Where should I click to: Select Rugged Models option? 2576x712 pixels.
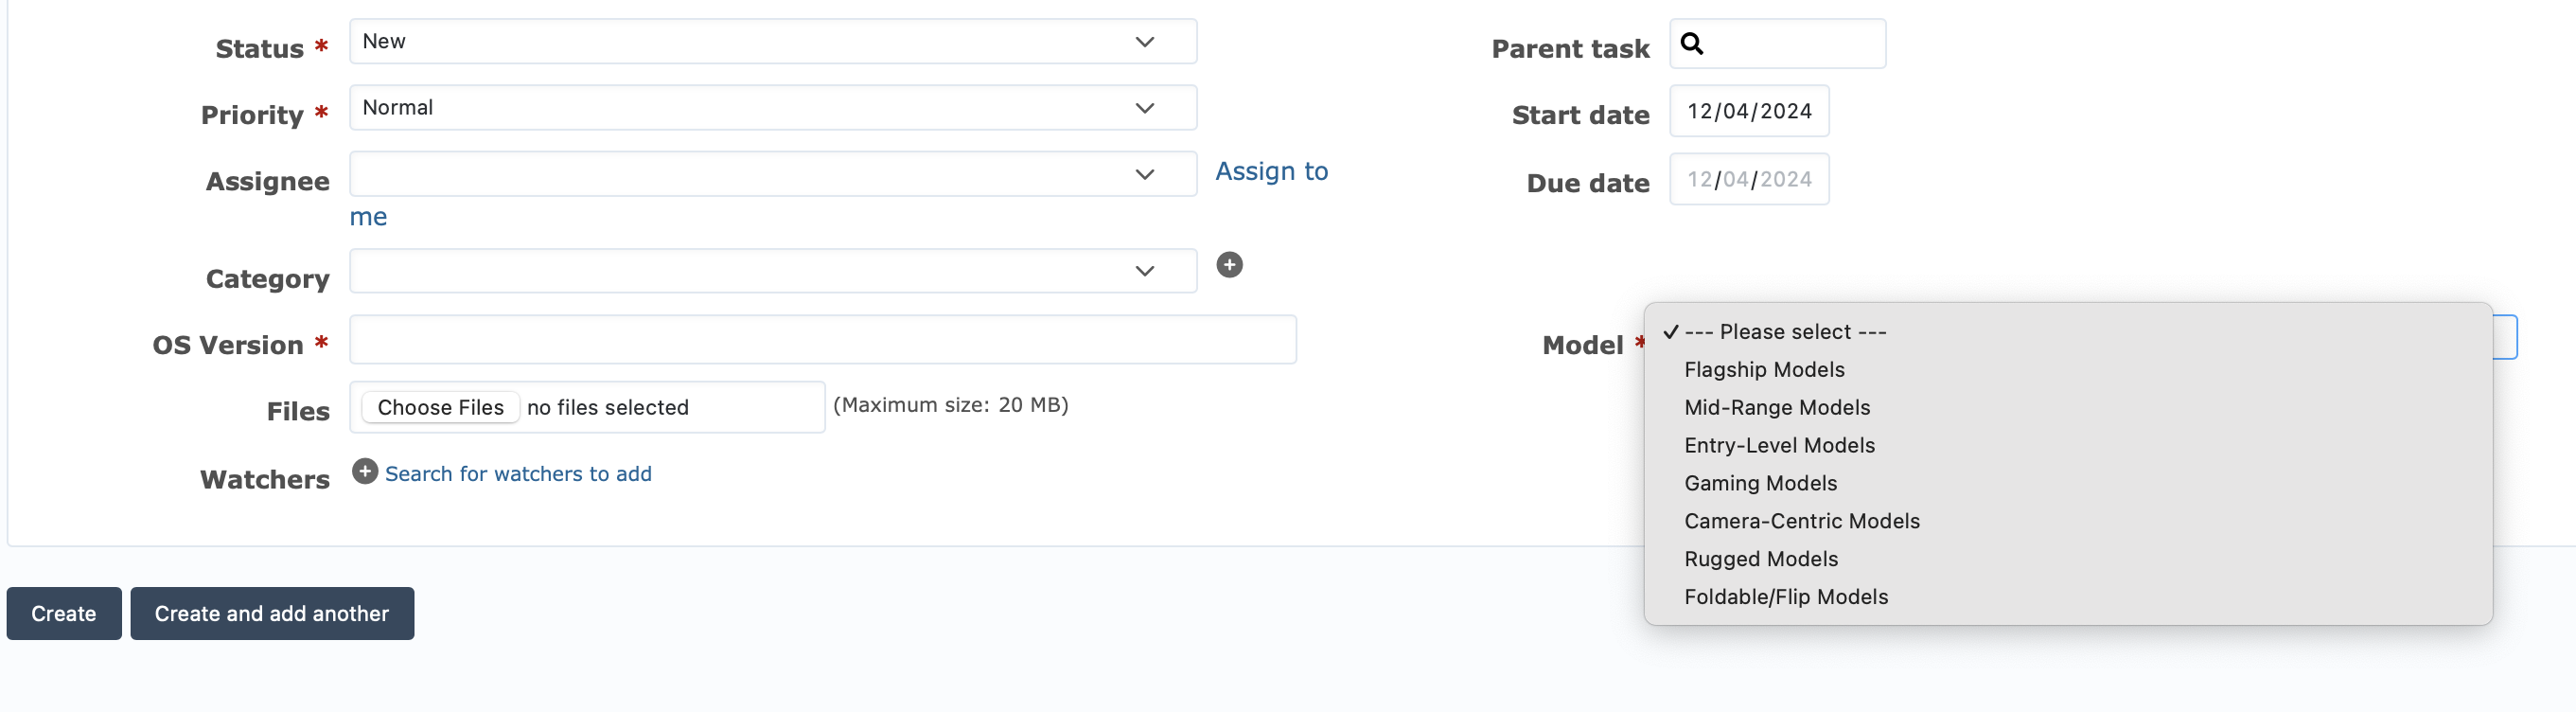(1761, 558)
